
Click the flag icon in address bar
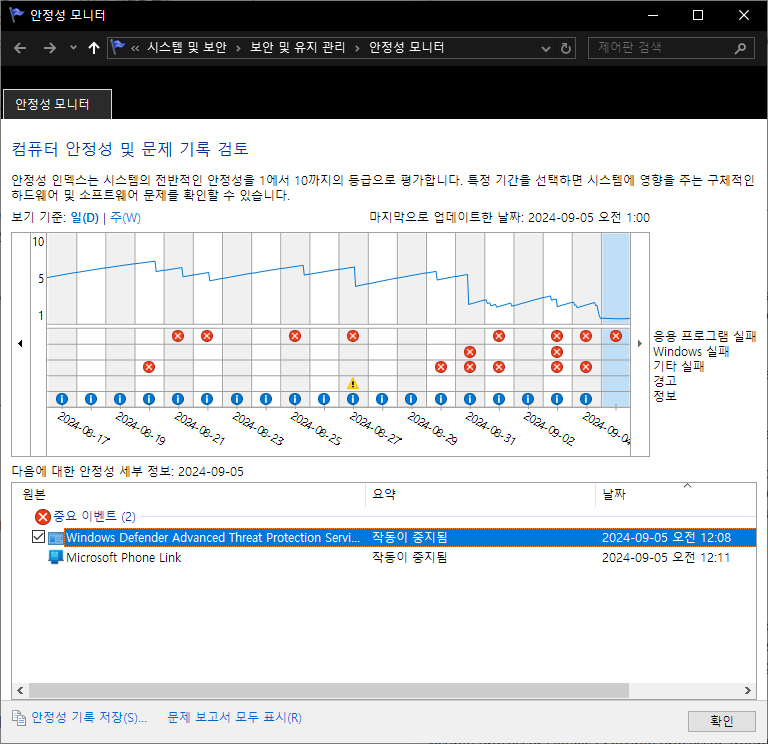click(x=118, y=47)
